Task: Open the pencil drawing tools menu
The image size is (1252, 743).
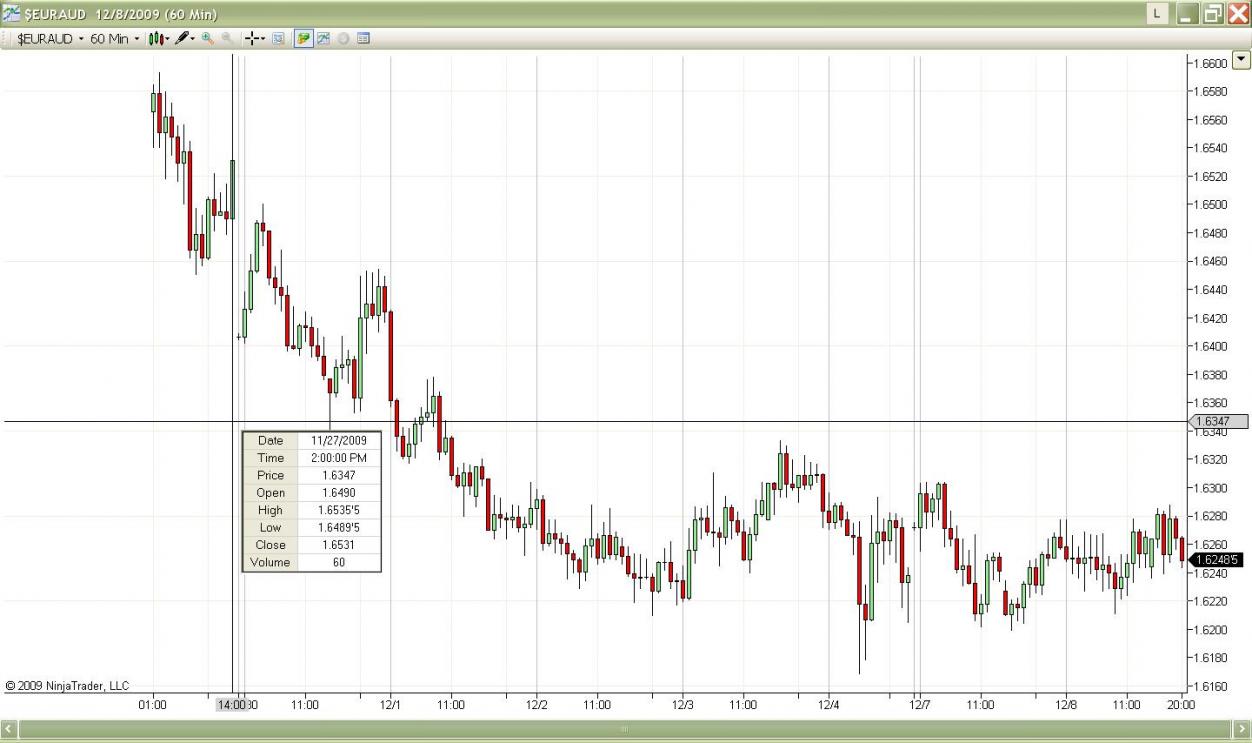Action: coord(185,39)
